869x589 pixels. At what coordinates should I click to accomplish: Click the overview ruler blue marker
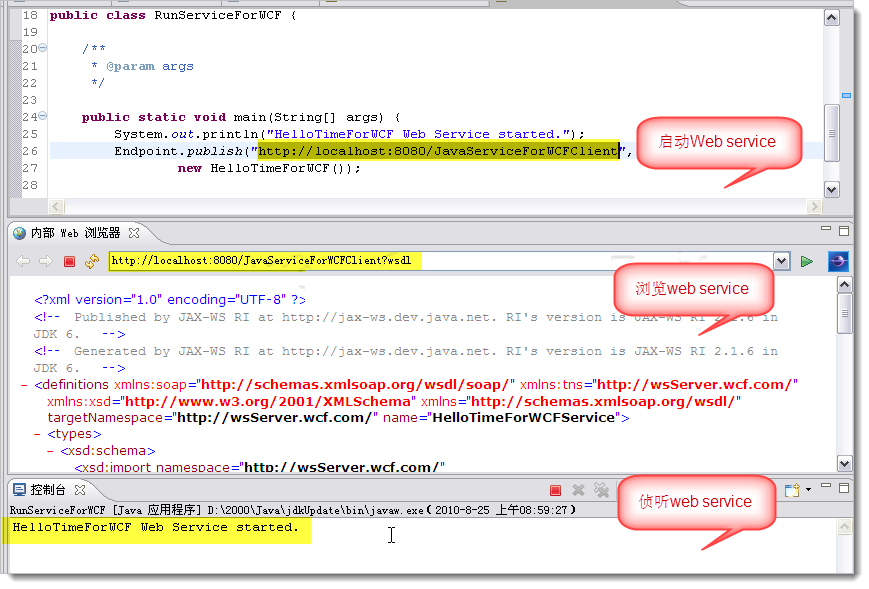coord(846,95)
